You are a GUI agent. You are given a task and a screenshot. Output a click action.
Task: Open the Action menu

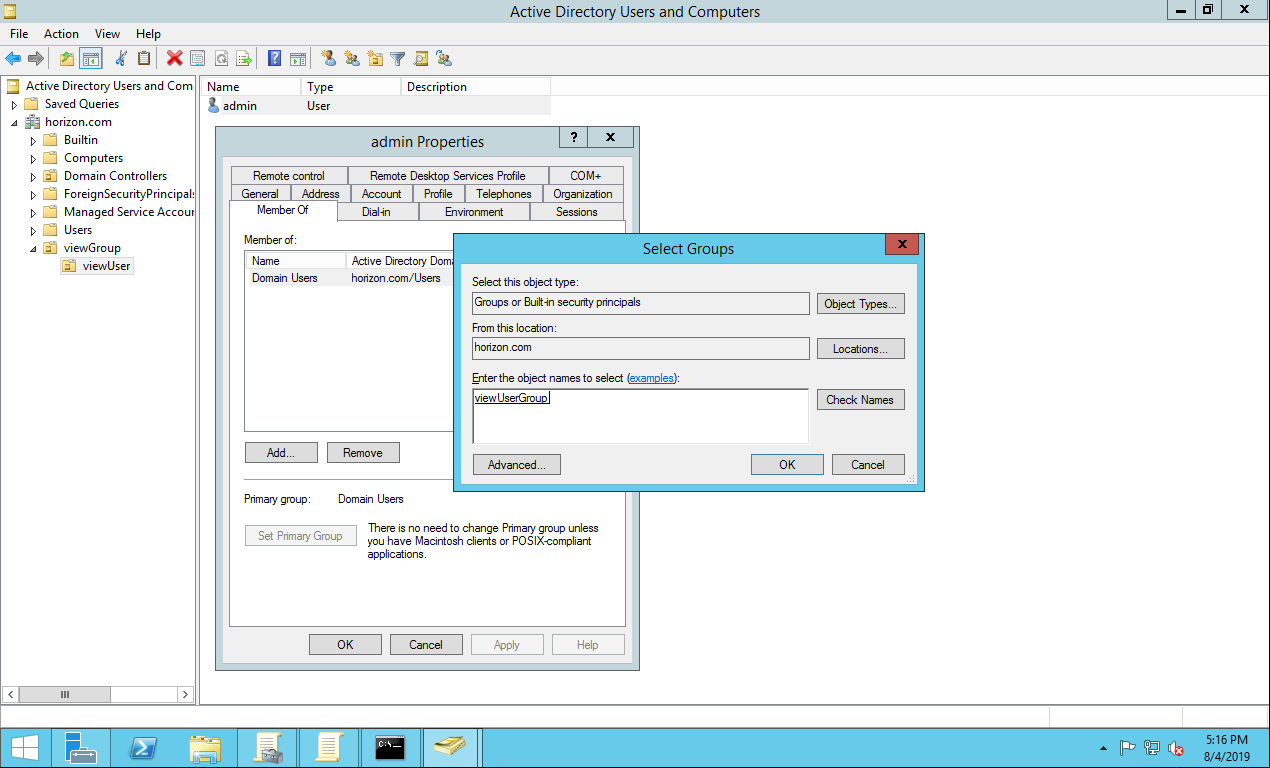point(61,34)
